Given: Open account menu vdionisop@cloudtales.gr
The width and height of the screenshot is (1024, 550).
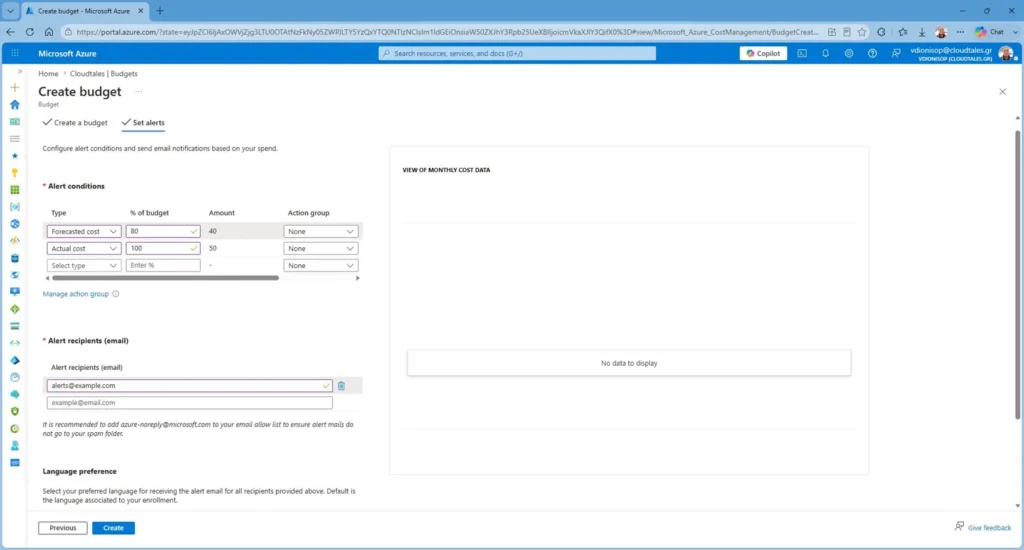Looking at the screenshot, I should 963,54.
